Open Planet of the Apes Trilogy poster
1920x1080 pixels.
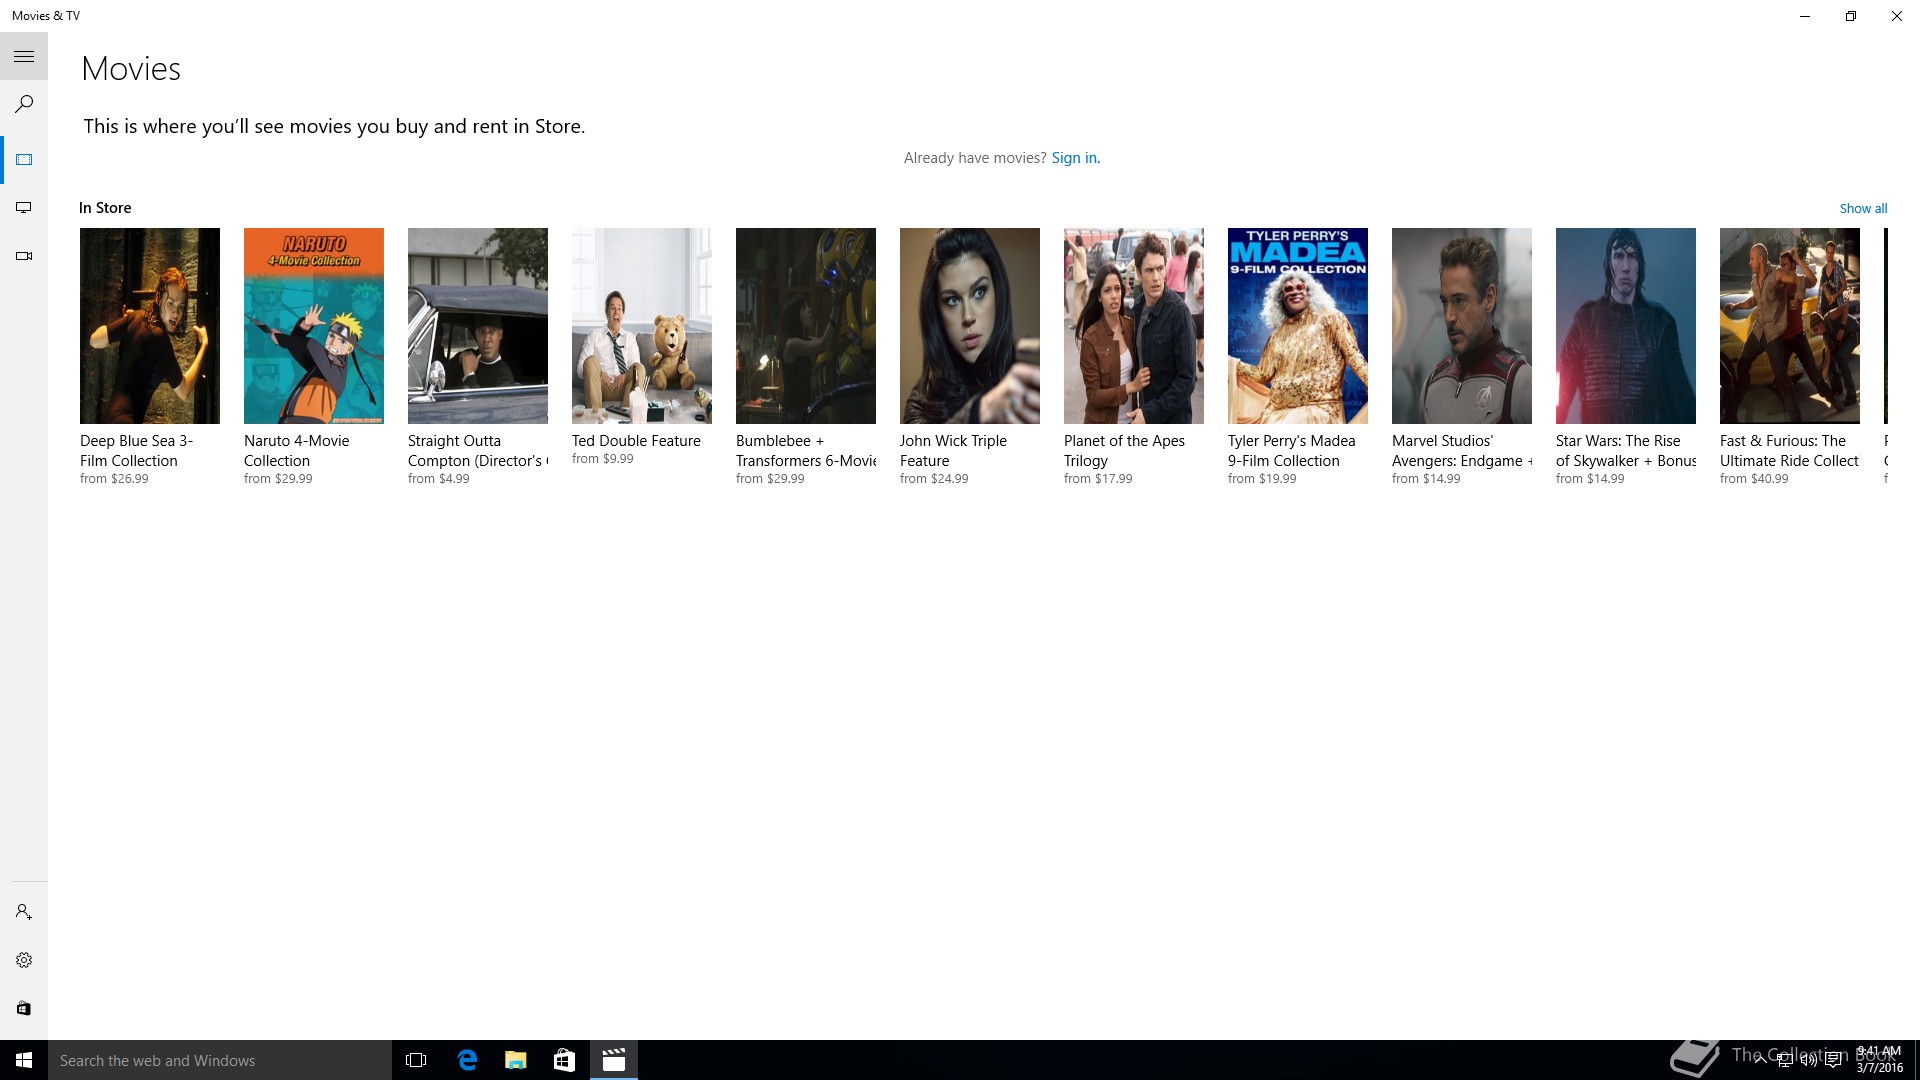pos(1134,326)
